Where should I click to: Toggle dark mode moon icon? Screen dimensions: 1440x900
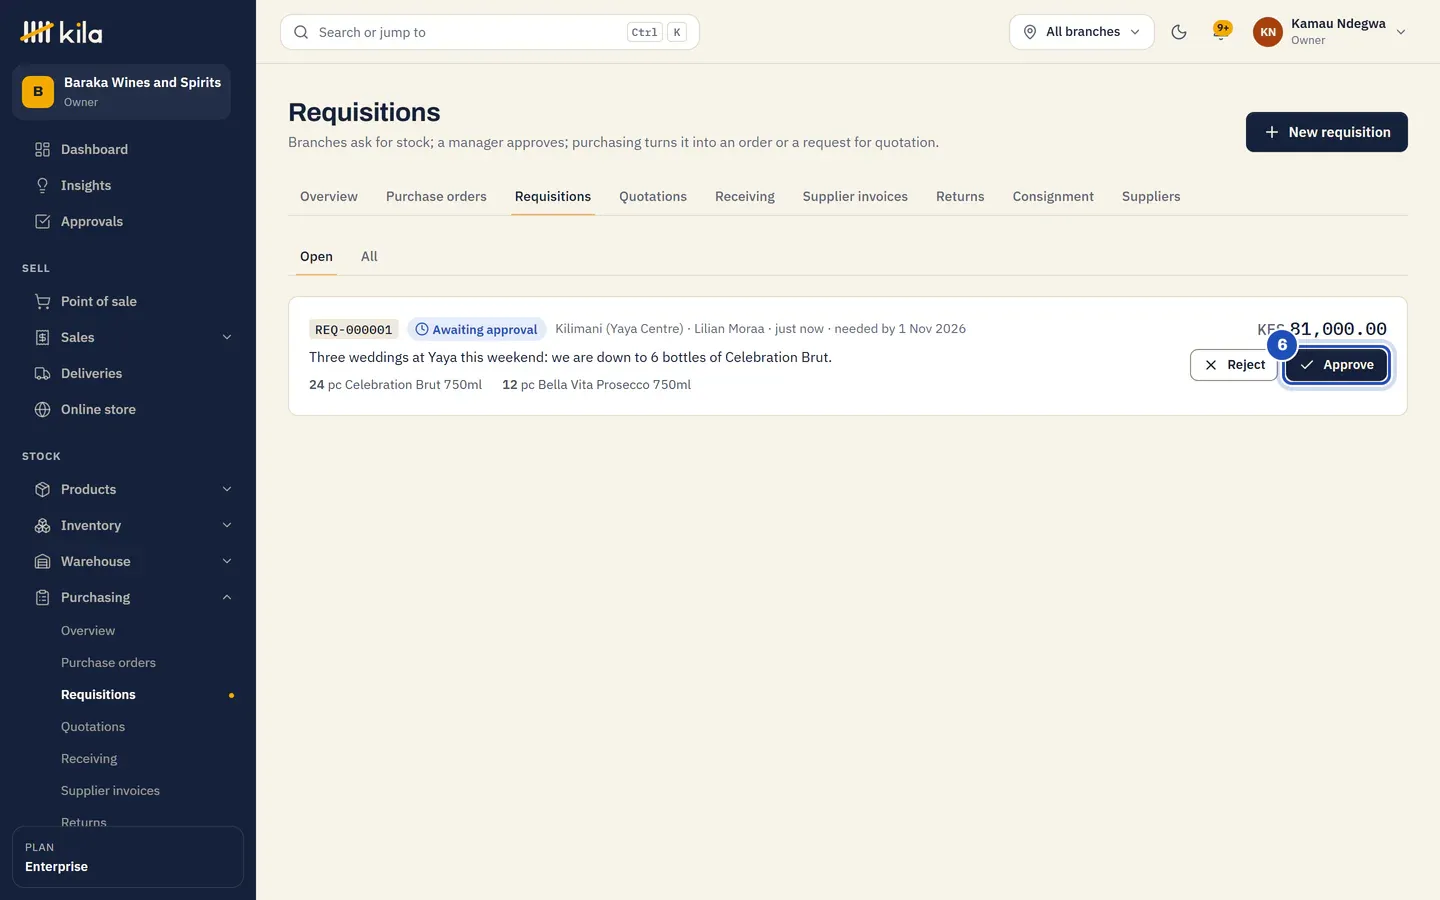[x=1179, y=32]
